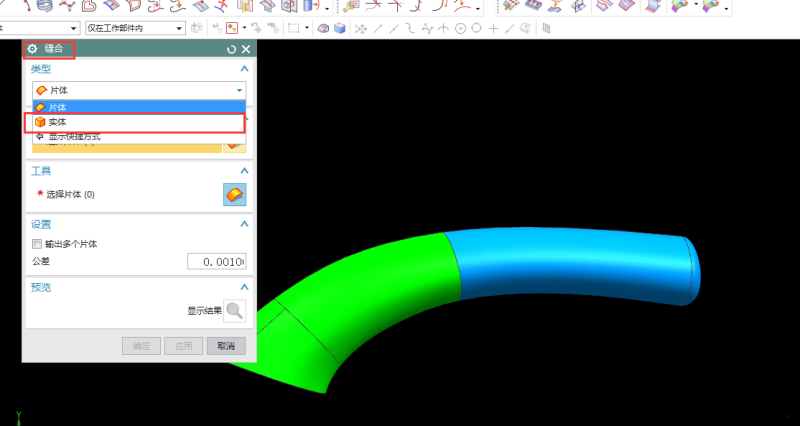
Task: Click the four-arrow move snap icon
Action: [361, 29]
